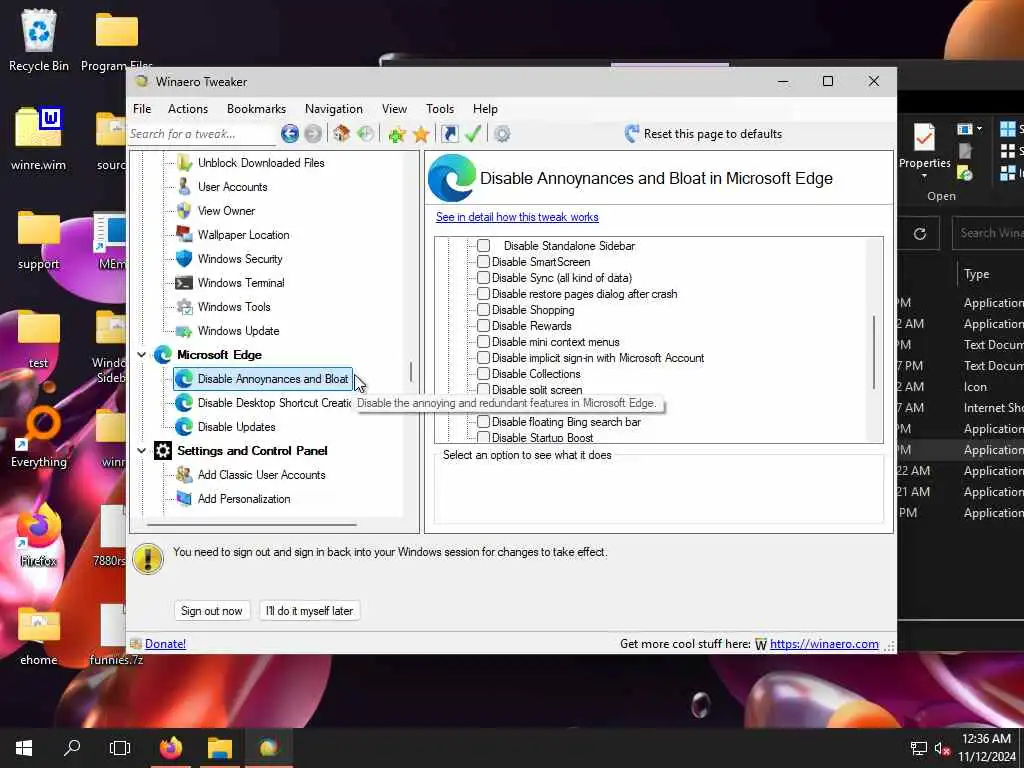
Task: Go to the Home page icon
Action: pyautogui.click(x=341, y=134)
